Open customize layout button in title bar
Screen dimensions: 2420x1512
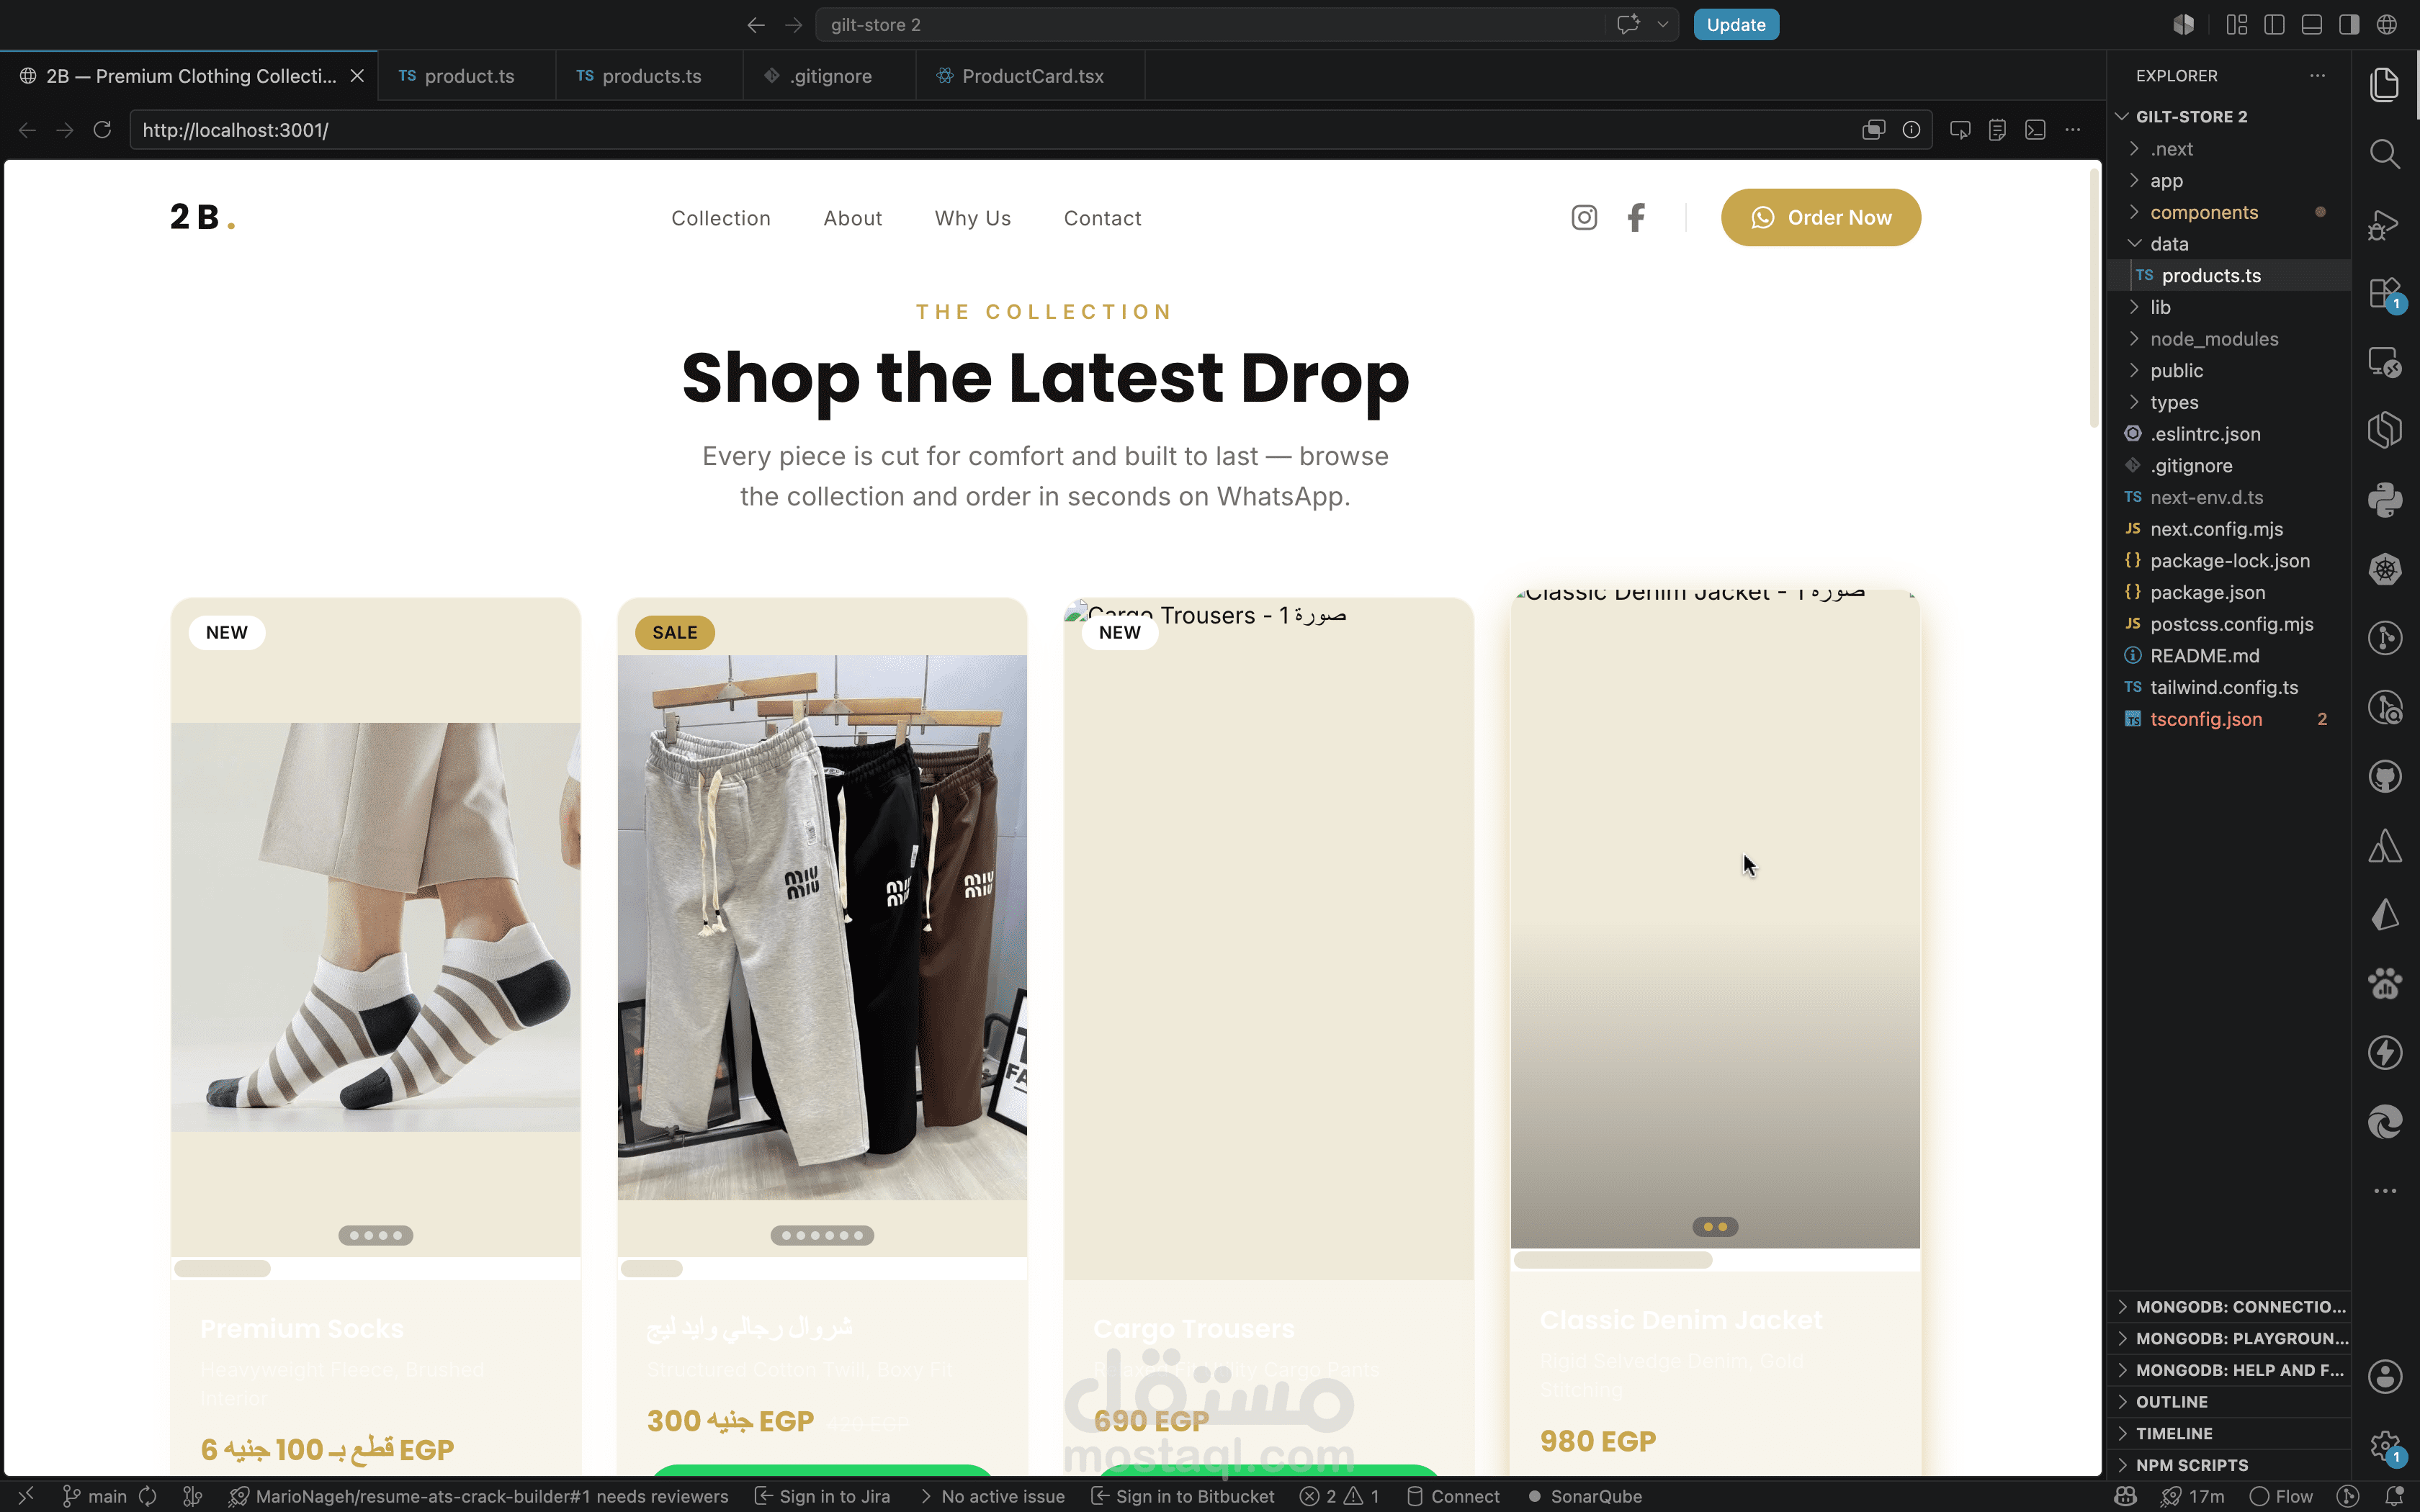coord(2237,25)
